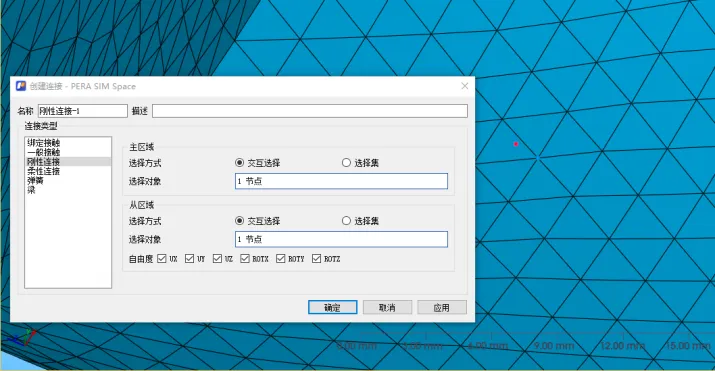Click the 确定 button
715x371 pixels.
point(332,307)
